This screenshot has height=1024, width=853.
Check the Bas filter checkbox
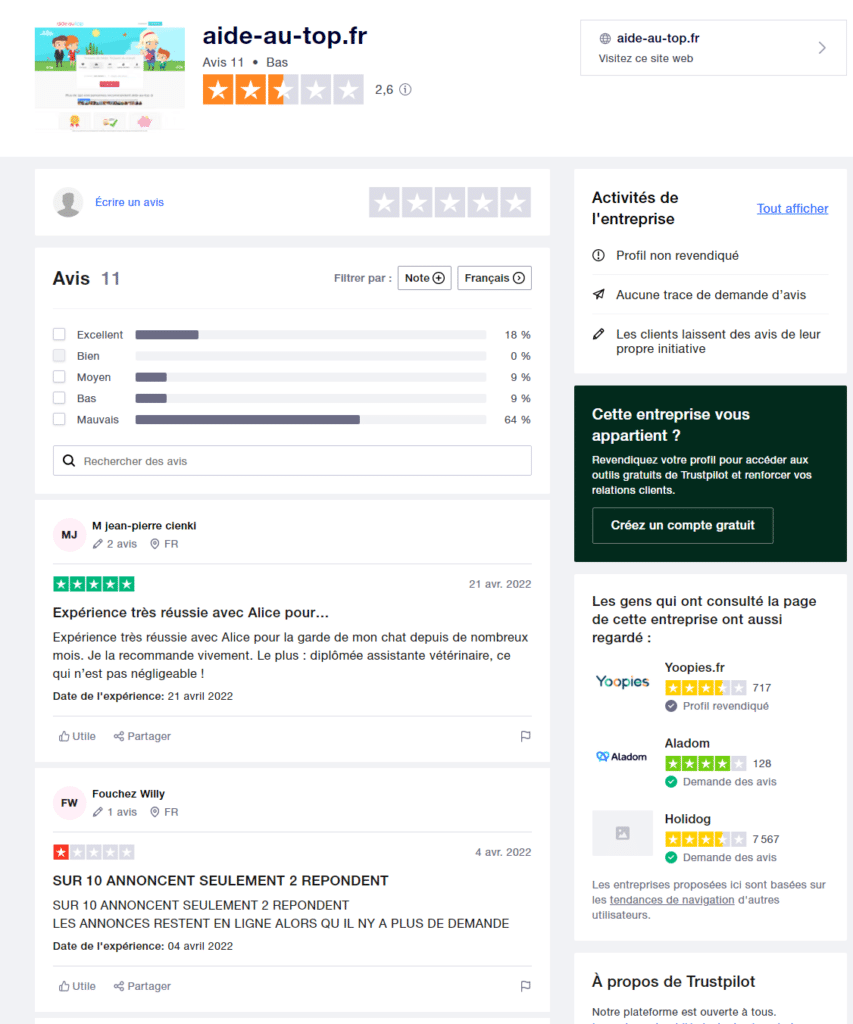[x=59, y=398]
